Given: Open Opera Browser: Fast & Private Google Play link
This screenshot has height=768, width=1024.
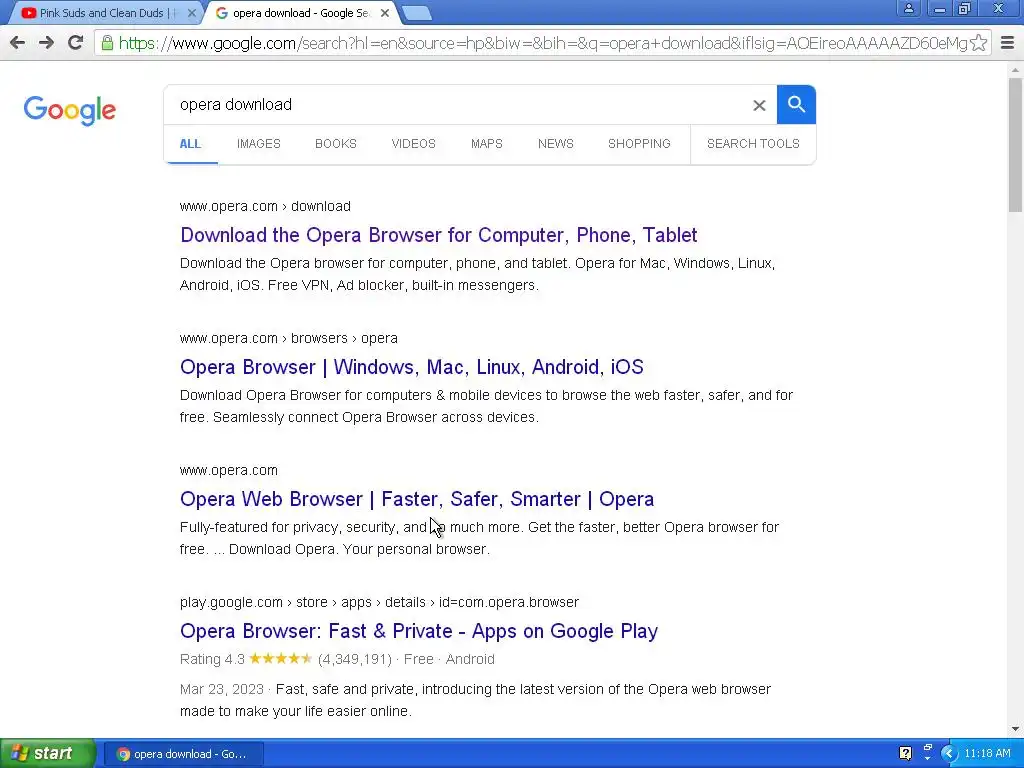Looking at the screenshot, I should pos(419,631).
